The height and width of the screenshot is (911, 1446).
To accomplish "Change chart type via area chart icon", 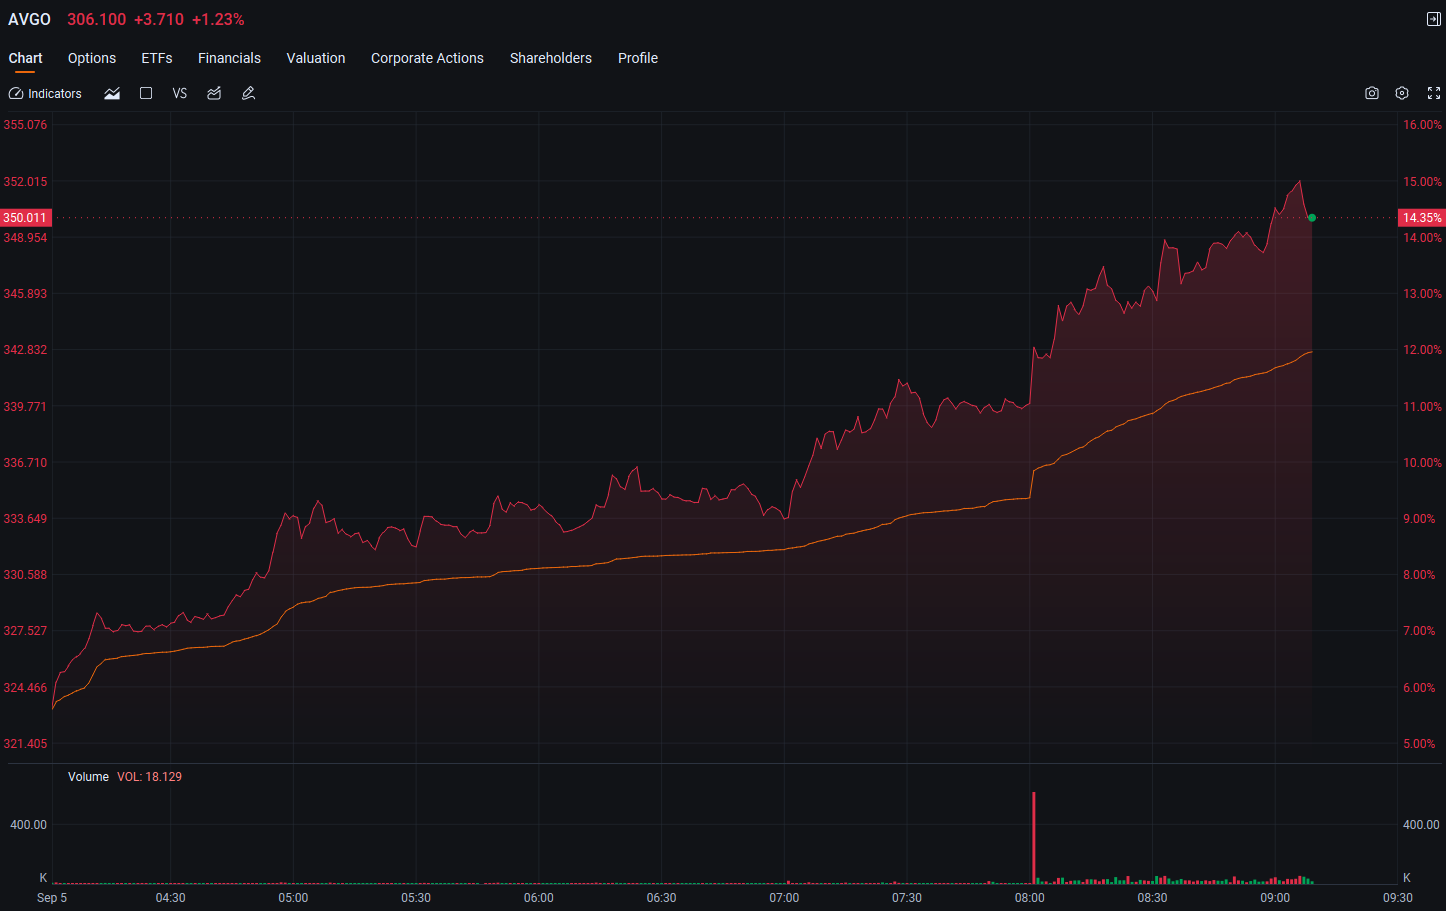I will 112,93.
